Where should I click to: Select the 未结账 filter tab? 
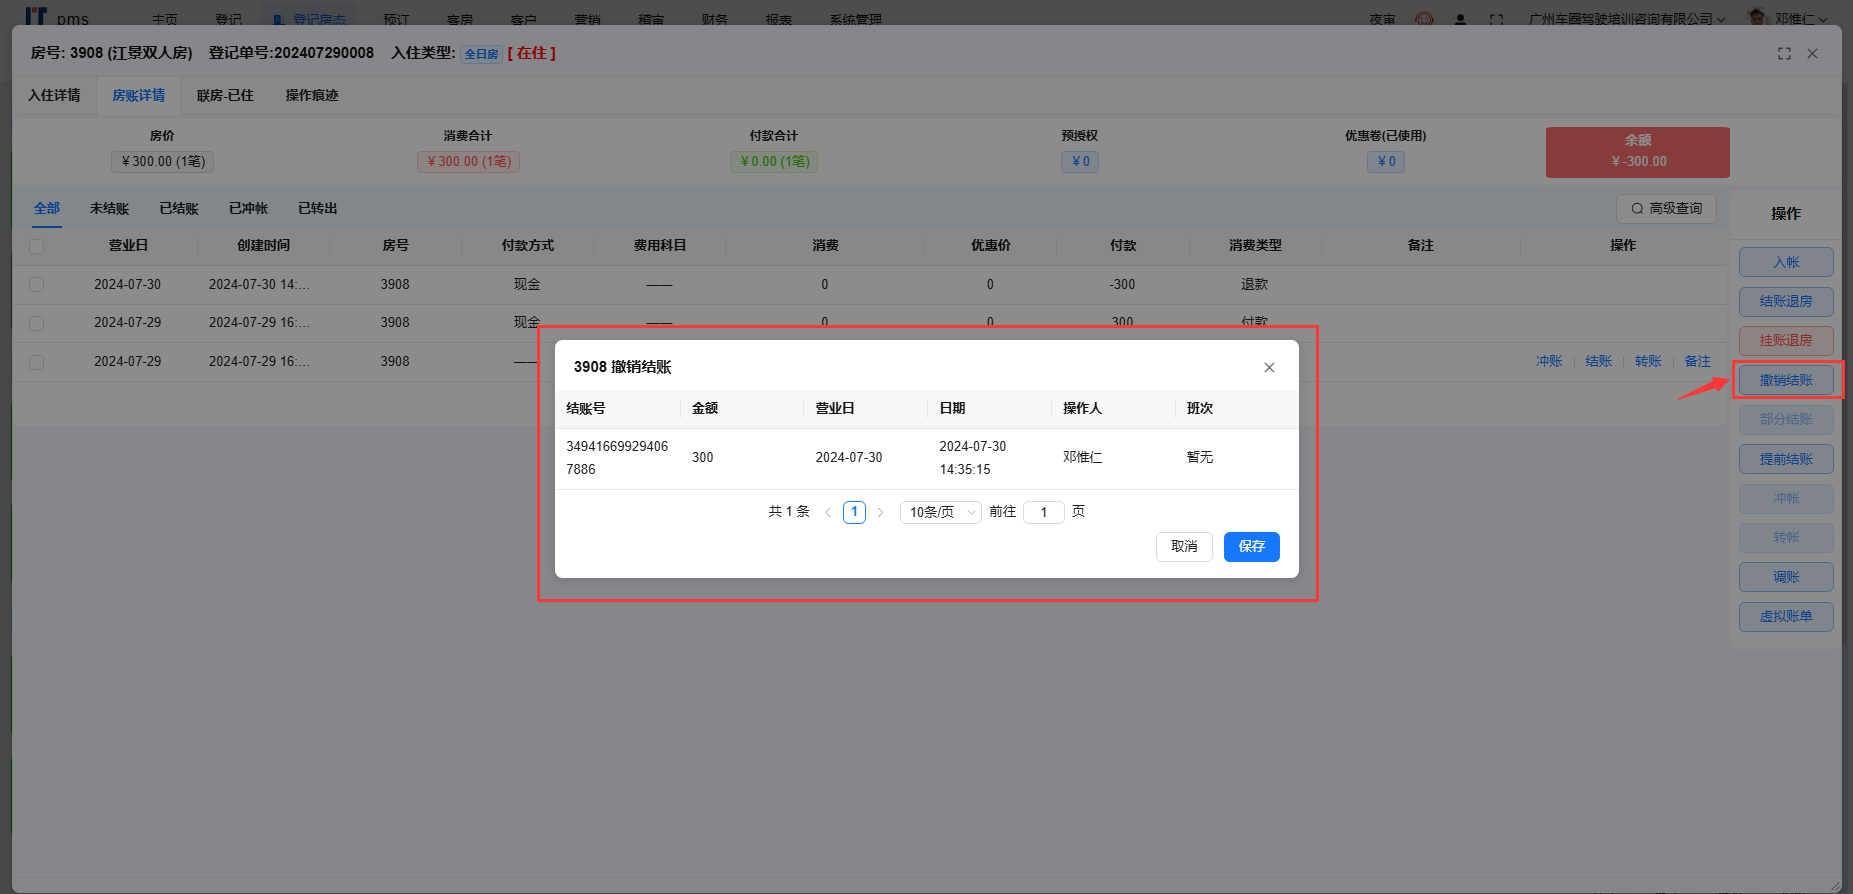point(109,209)
